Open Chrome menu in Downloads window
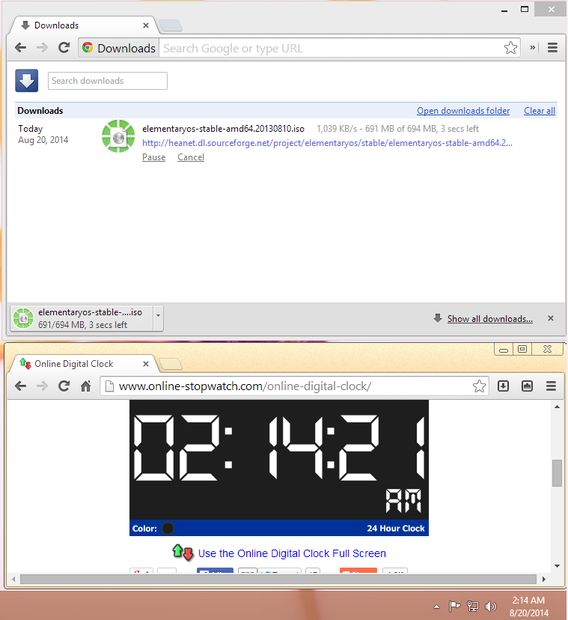Screen dimensions: 568x620 tap(553, 48)
